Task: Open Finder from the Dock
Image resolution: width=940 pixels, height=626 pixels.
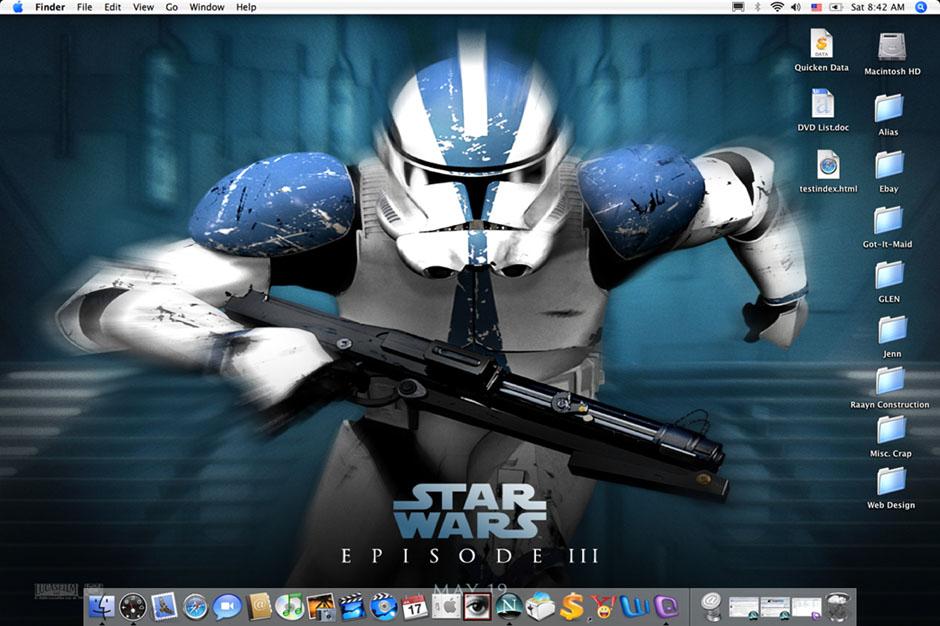Action: click(x=101, y=607)
